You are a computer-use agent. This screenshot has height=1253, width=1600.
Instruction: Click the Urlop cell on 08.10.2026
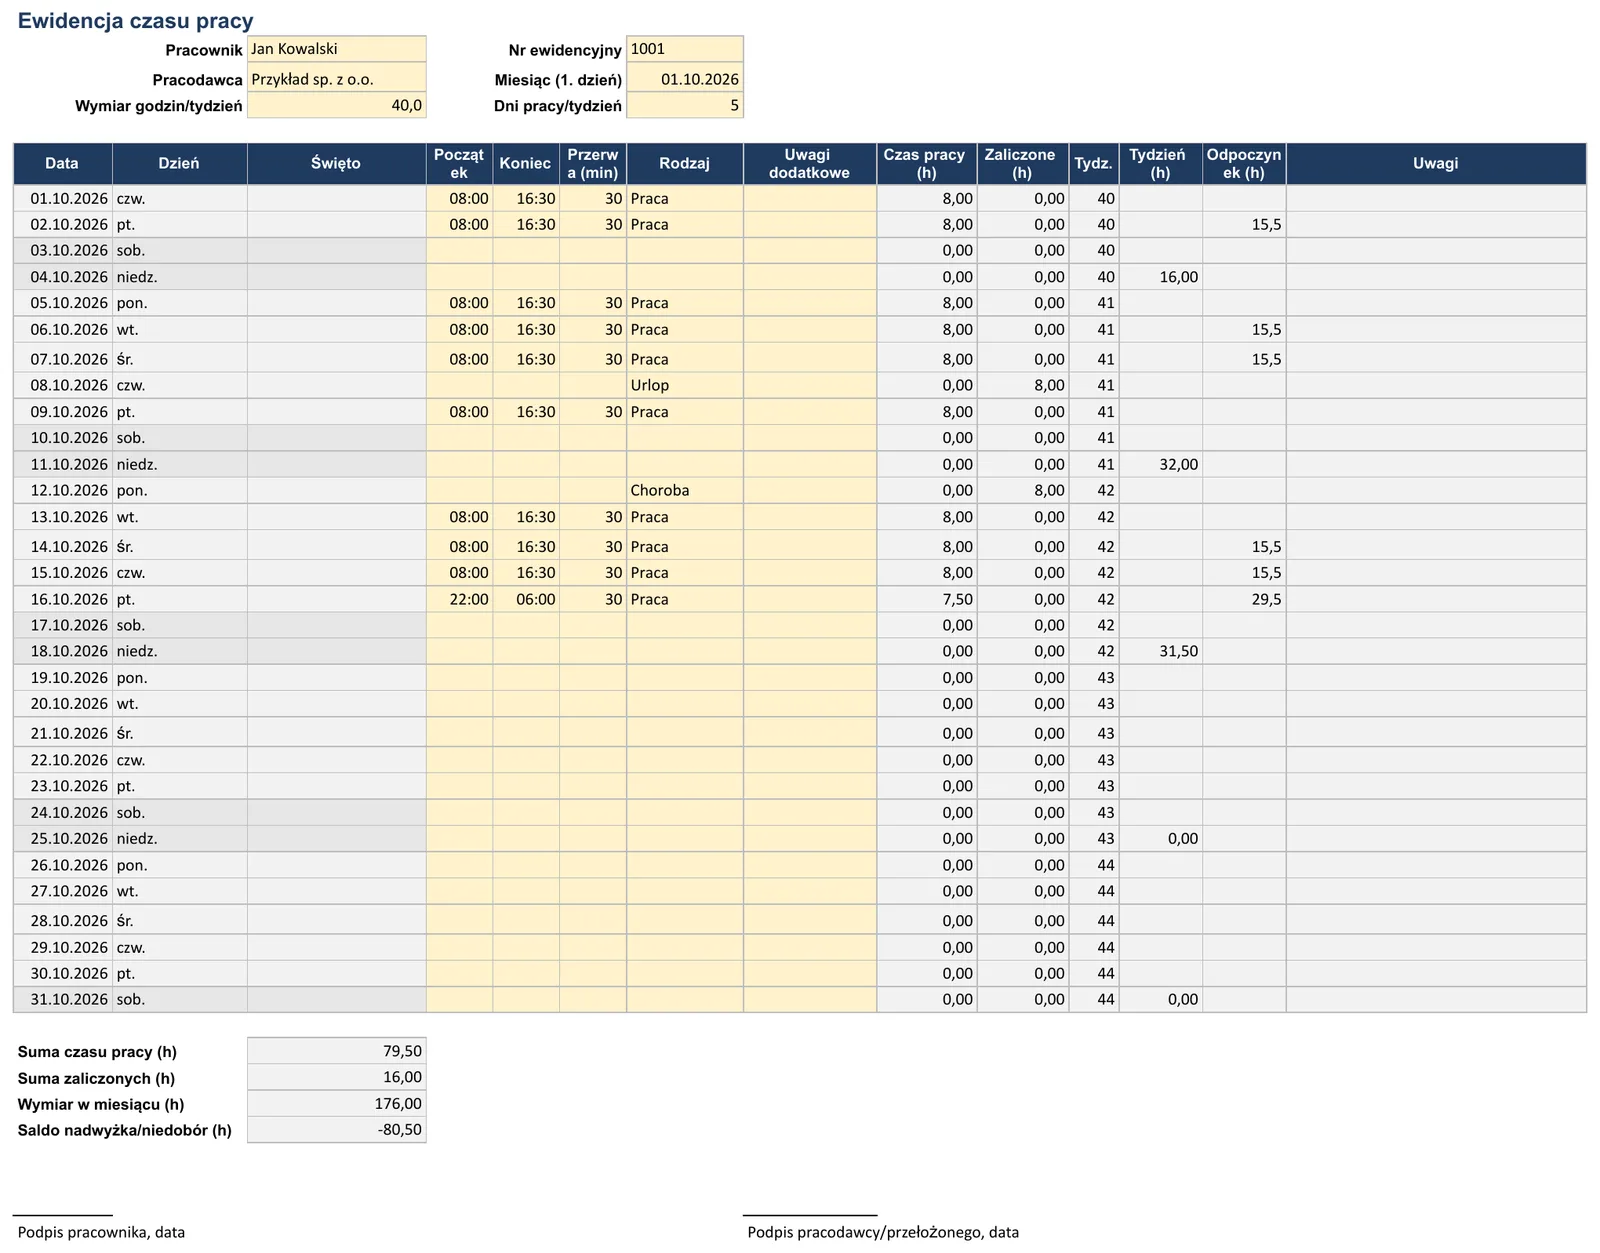[685, 385]
